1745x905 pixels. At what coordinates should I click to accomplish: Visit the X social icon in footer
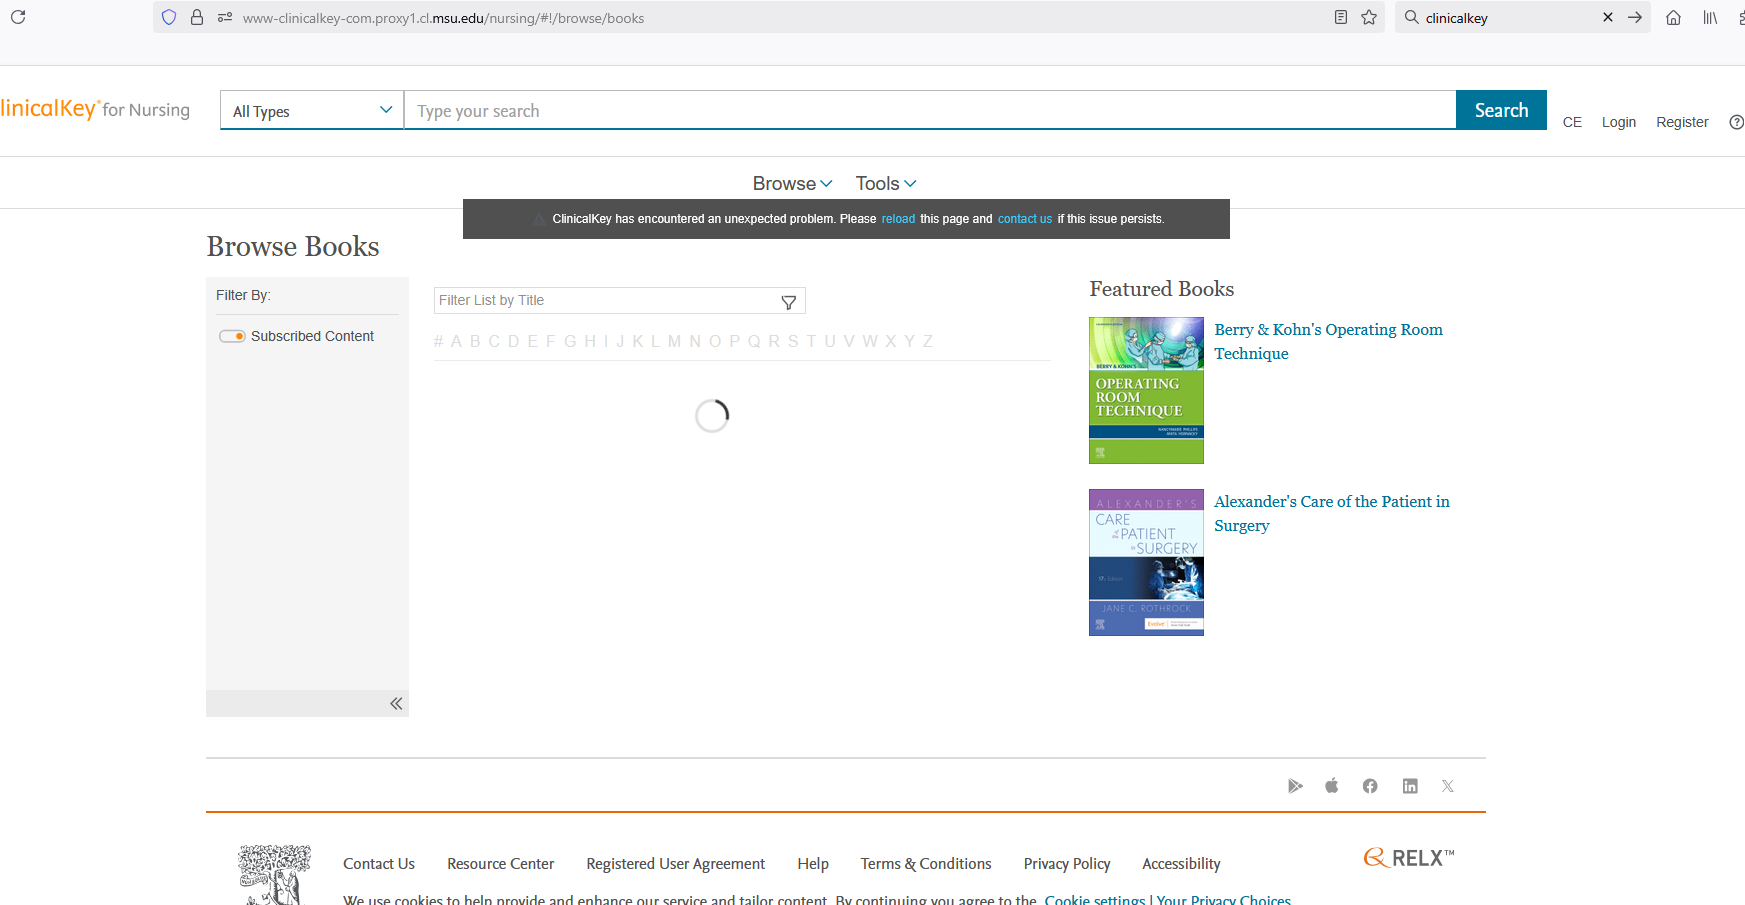pyautogui.click(x=1448, y=786)
